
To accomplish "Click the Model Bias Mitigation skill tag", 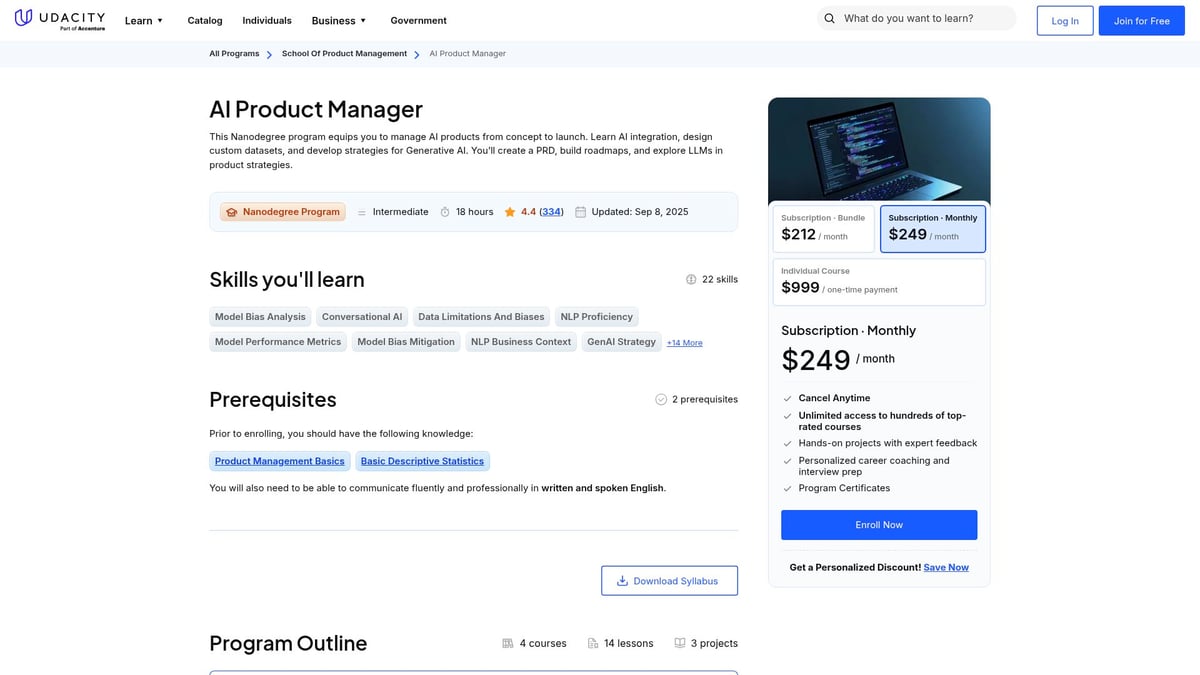I will tap(406, 342).
